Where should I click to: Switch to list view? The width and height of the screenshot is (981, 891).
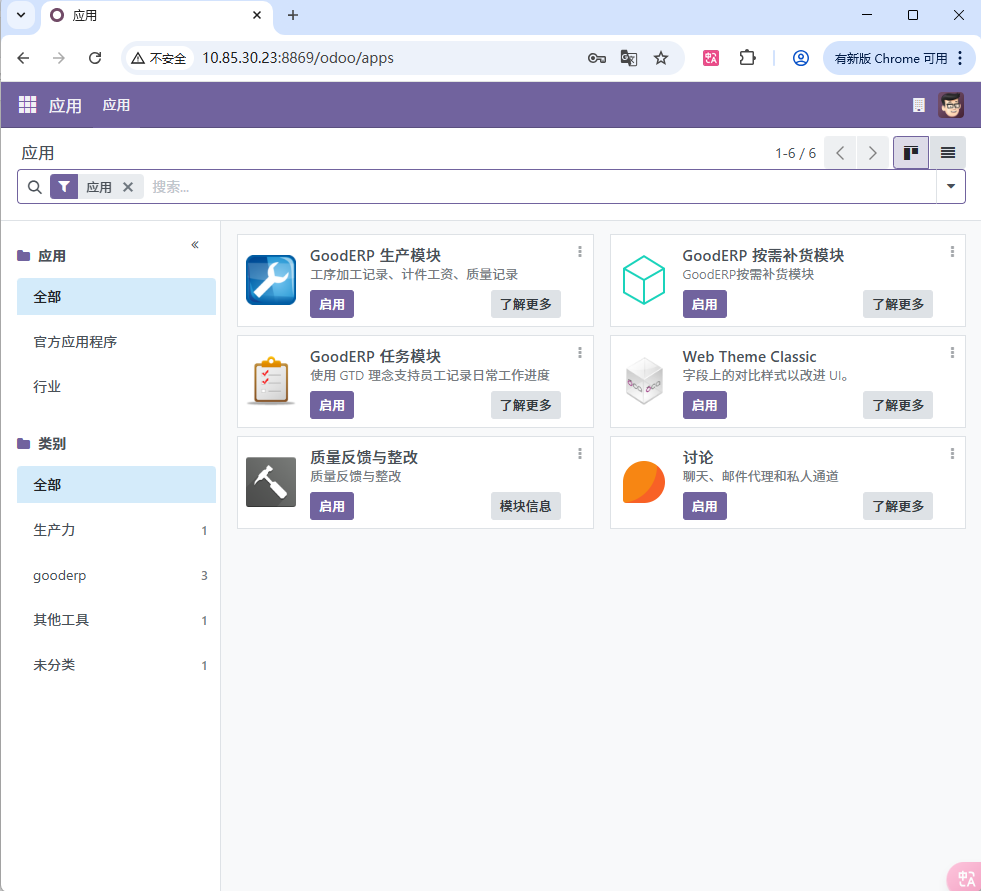(x=948, y=153)
